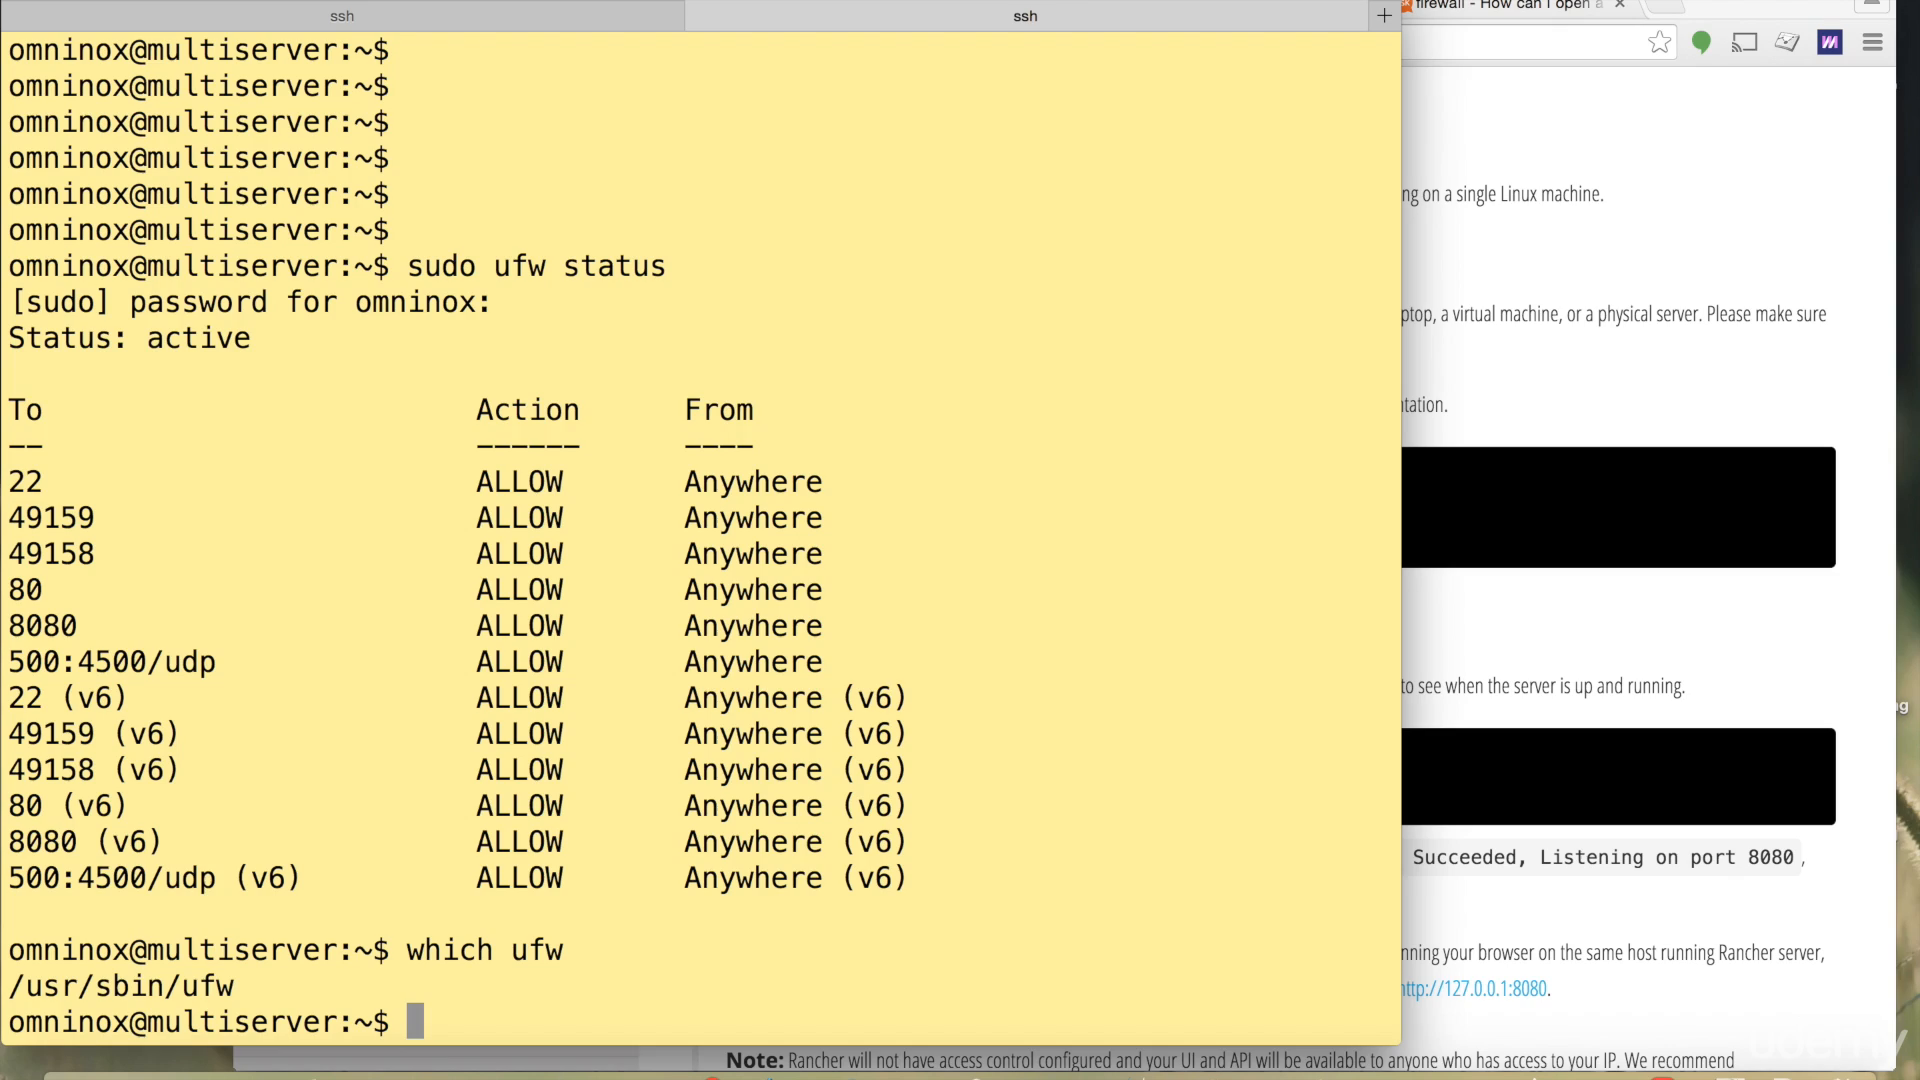The height and width of the screenshot is (1080, 1920).
Task: Click the '8080 (v6)' rule entry
Action: click(x=85, y=842)
